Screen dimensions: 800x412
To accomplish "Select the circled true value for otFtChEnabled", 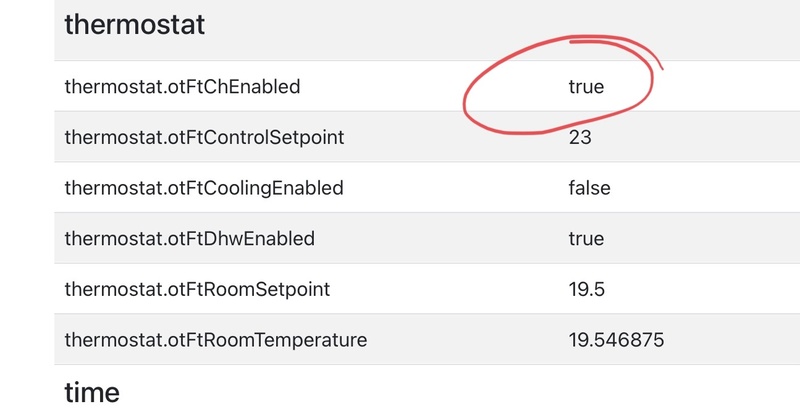I will (586, 87).
